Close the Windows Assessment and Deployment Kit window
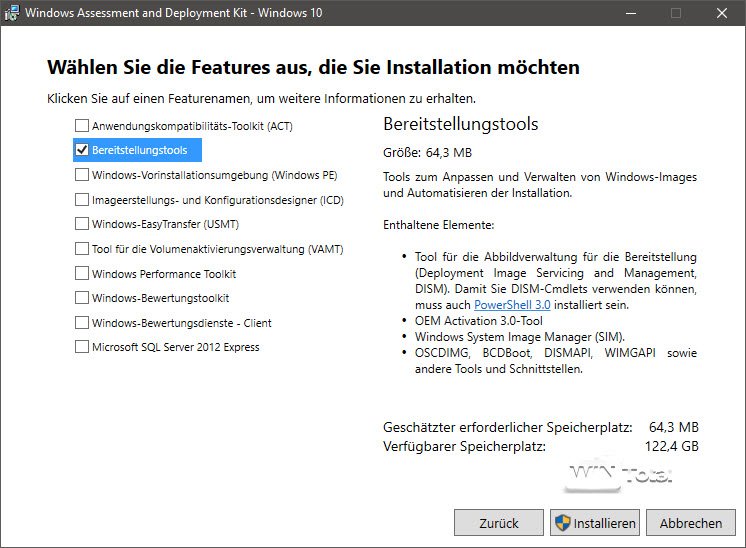Image resolution: width=746 pixels, height=548 pixels. pos(721,13)
